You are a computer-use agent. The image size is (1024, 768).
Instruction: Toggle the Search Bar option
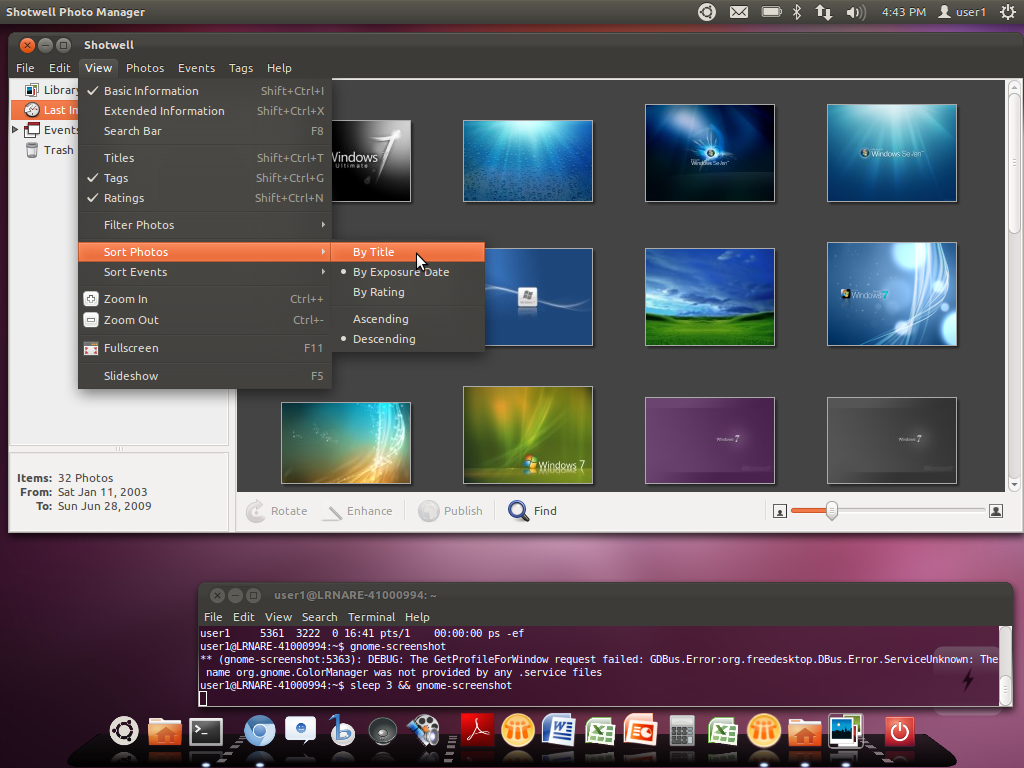click(x=204, y=131)
